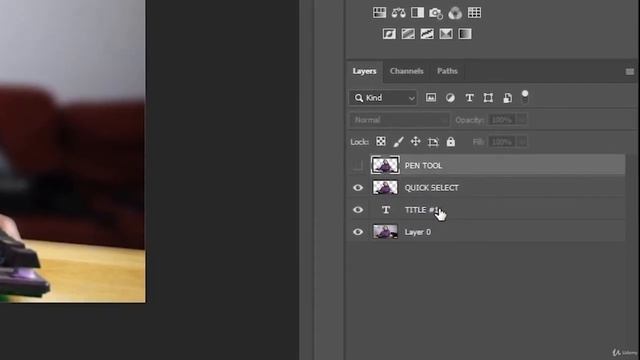The height and width of the screenshot is (360, 640).
Task: Click the Opacity value field
Action: point(502,120)
